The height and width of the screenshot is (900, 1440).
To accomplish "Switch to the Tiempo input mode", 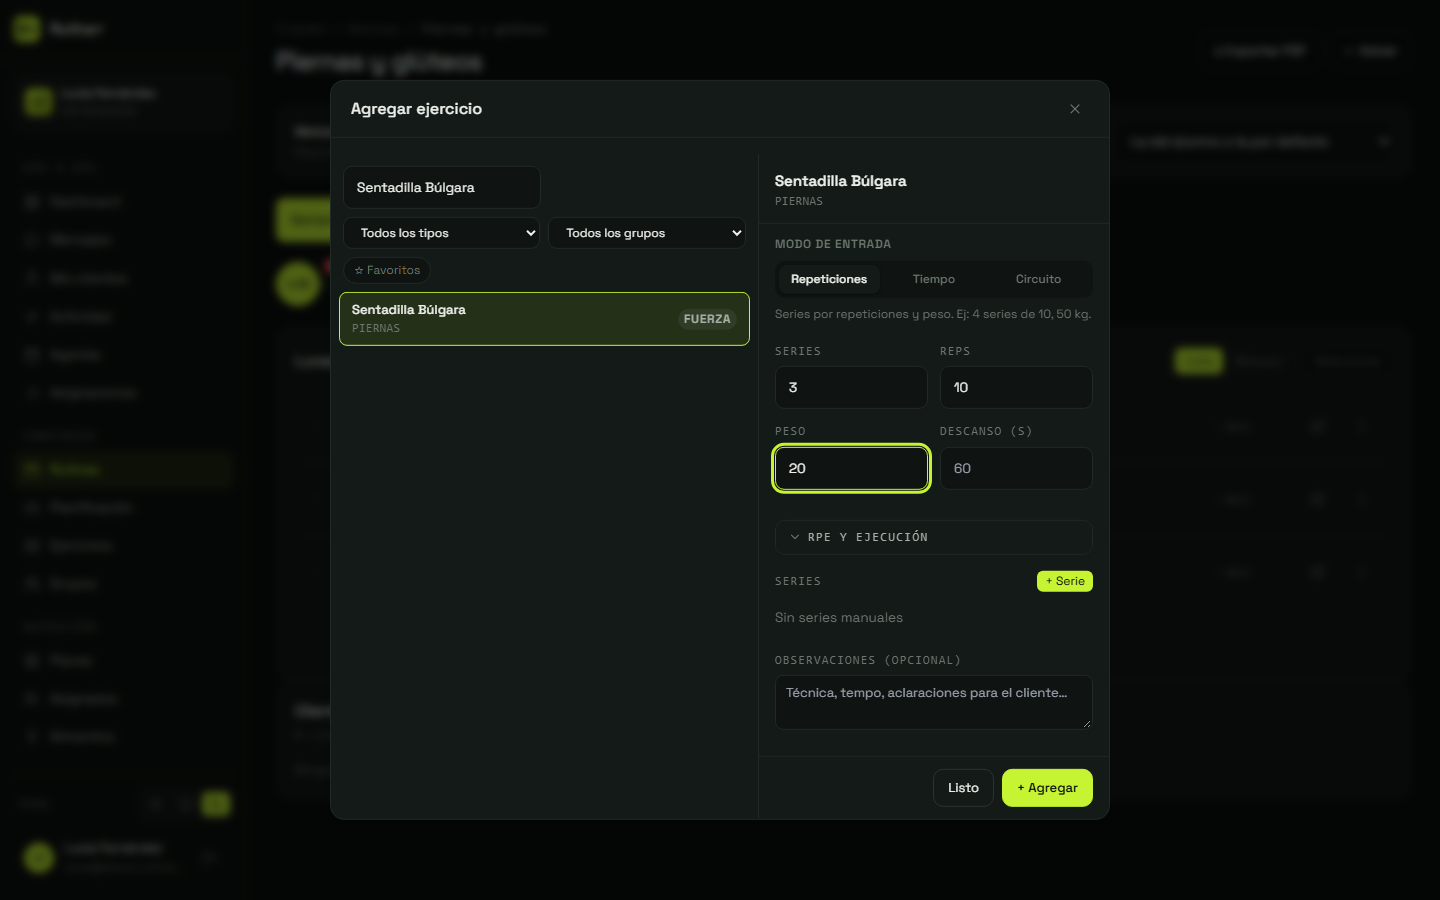I will (x=934, y=279).
